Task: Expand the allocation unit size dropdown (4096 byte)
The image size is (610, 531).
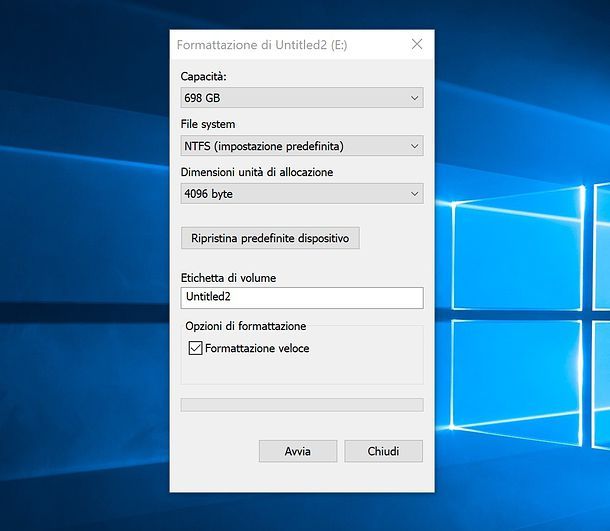Action: (x=302, y=194)
